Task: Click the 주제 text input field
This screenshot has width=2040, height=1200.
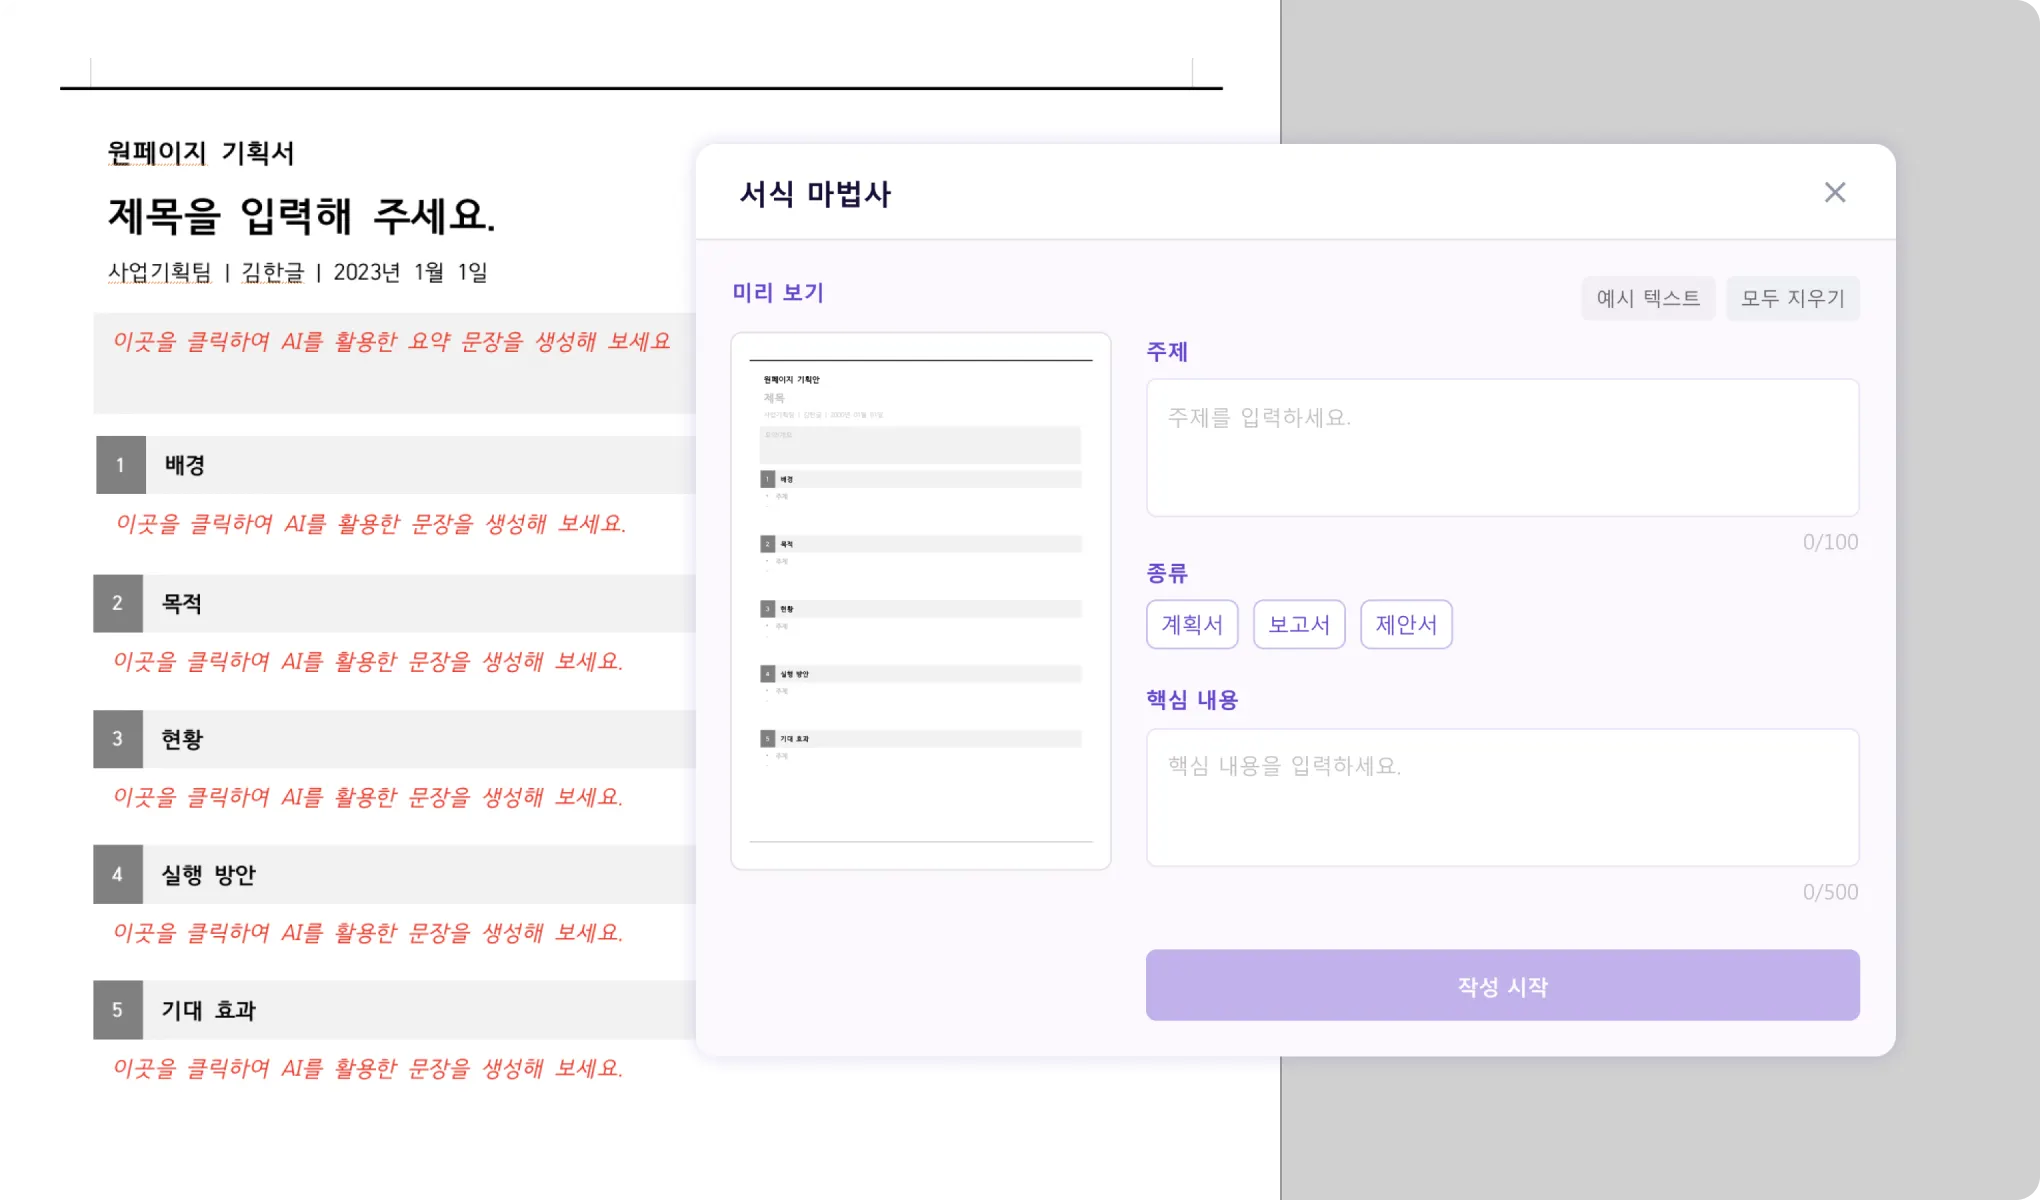Action: (1502, 447)
